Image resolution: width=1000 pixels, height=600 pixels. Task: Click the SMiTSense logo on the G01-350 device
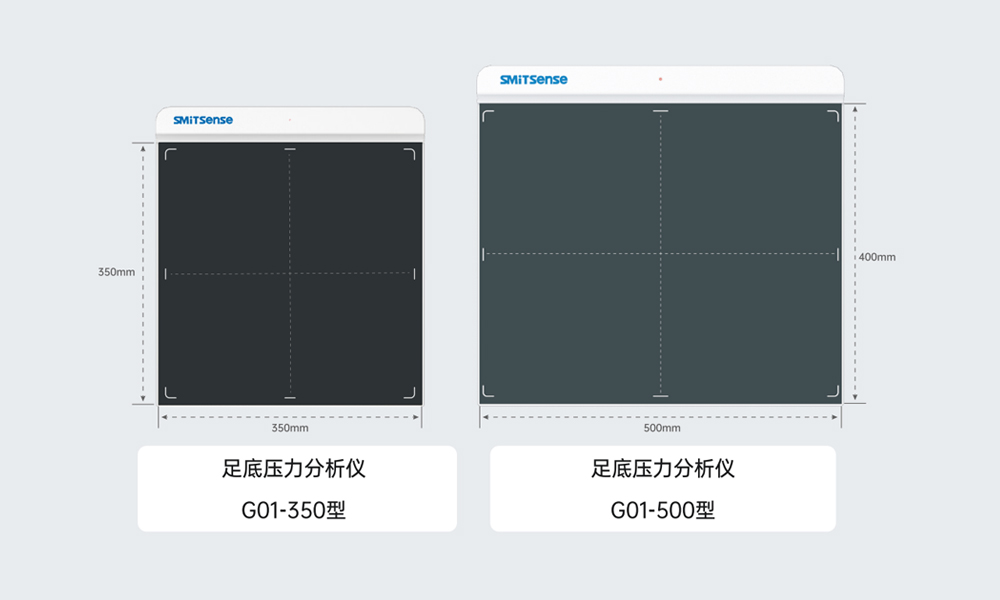(x=203, y=120)
